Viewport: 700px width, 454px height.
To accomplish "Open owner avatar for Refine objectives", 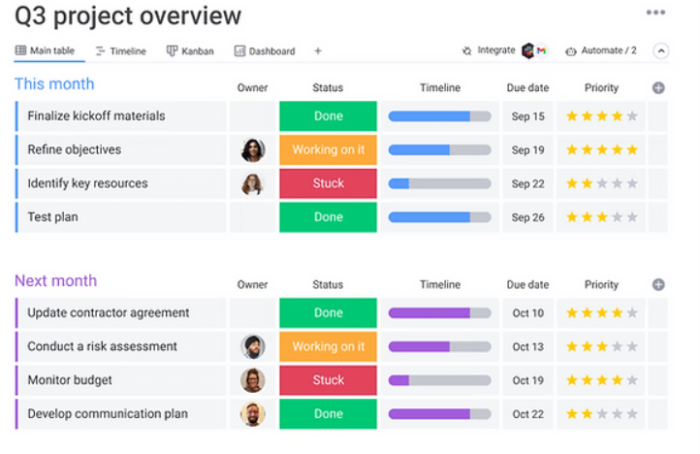I will (253, 150).
